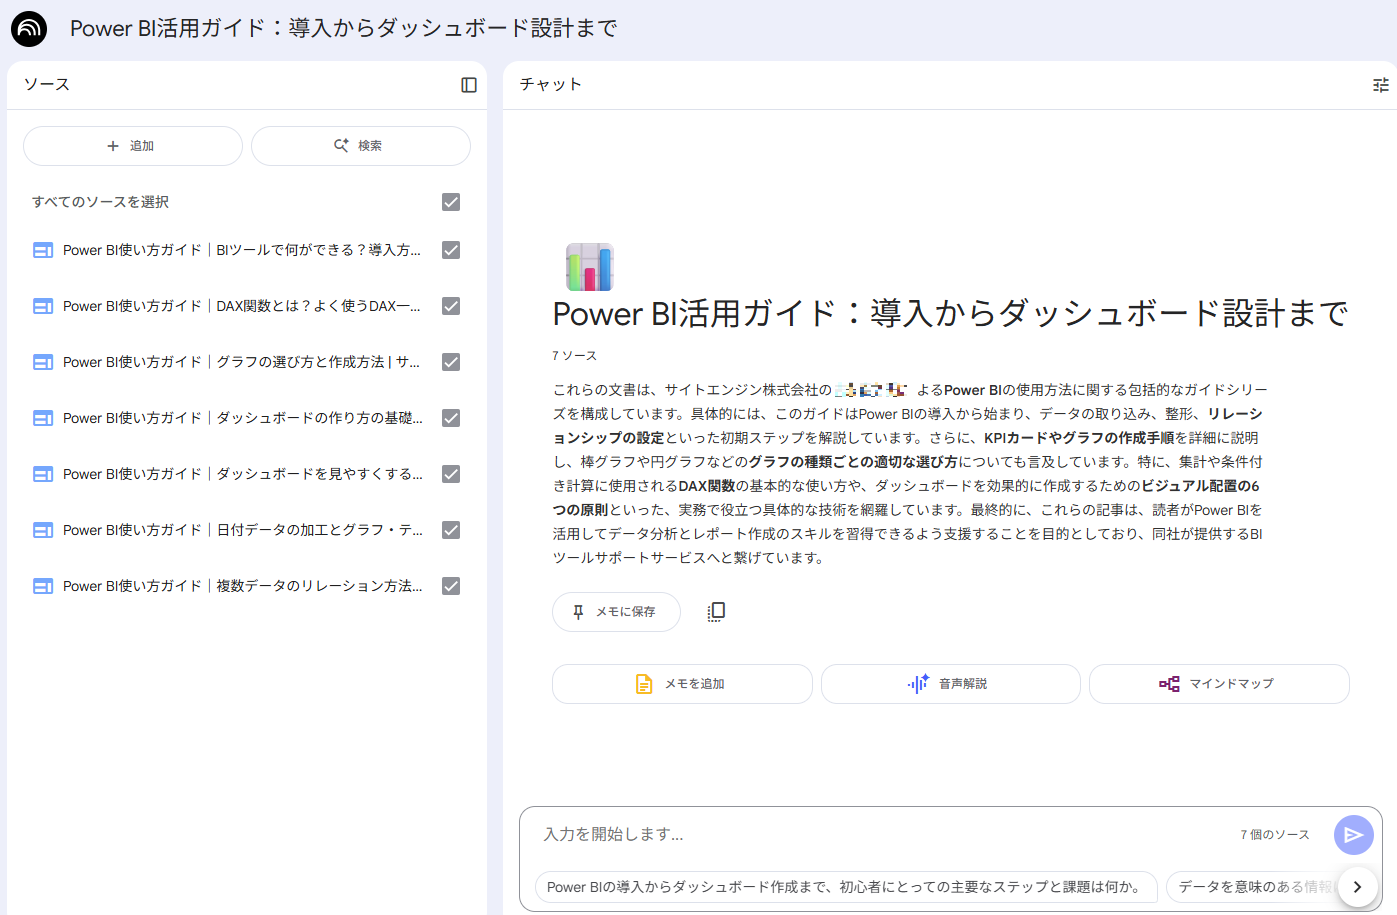Uncheck the 複数データのリレーション方法 source checkbox

coord(451,586)
